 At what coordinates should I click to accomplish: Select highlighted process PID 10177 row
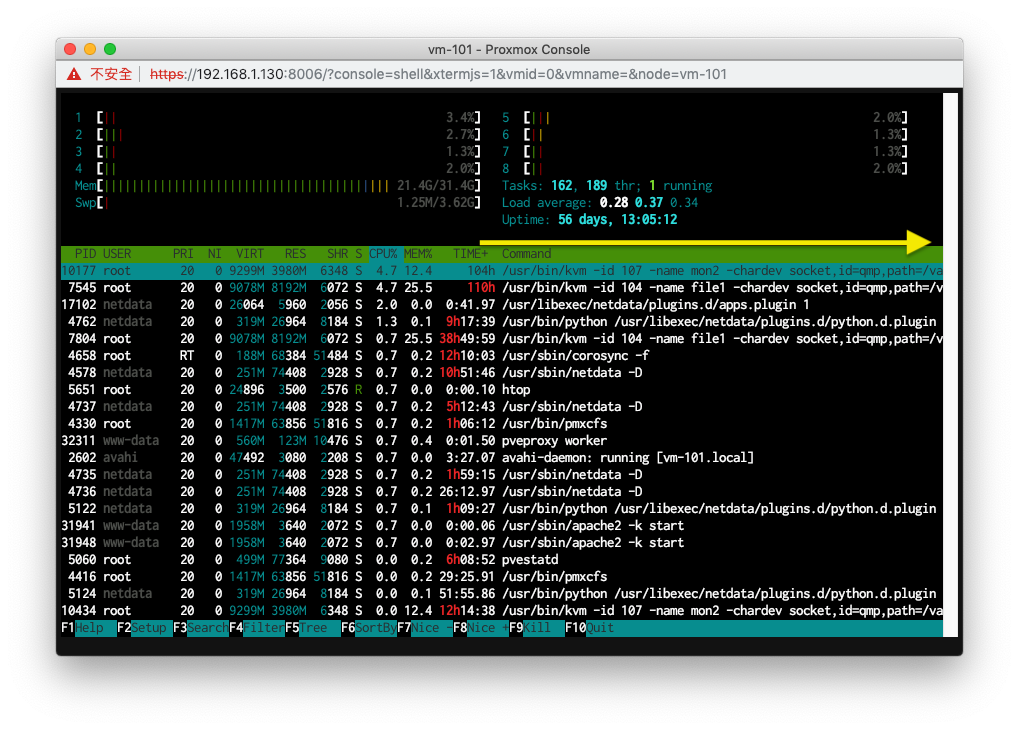tap(502, 271)
